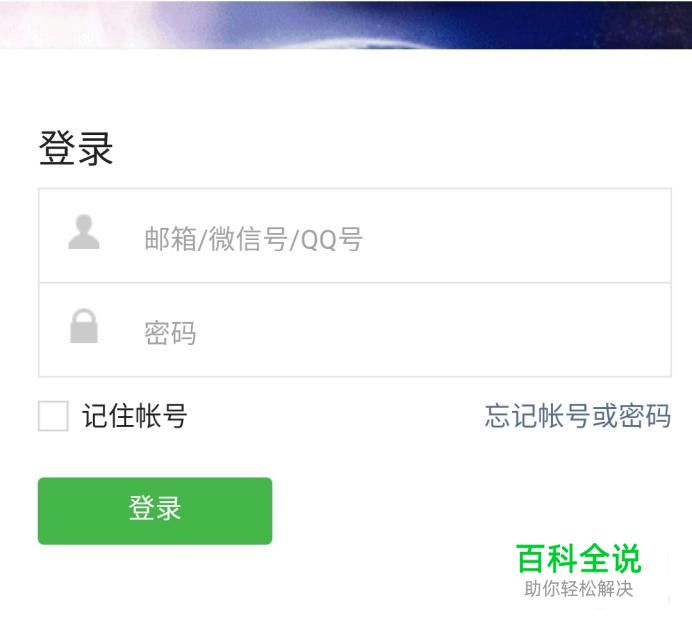The height and width of the screenshot is (633, 692).
Task: Click the QQ号 text in account placeholder
Action: [331, 239]
